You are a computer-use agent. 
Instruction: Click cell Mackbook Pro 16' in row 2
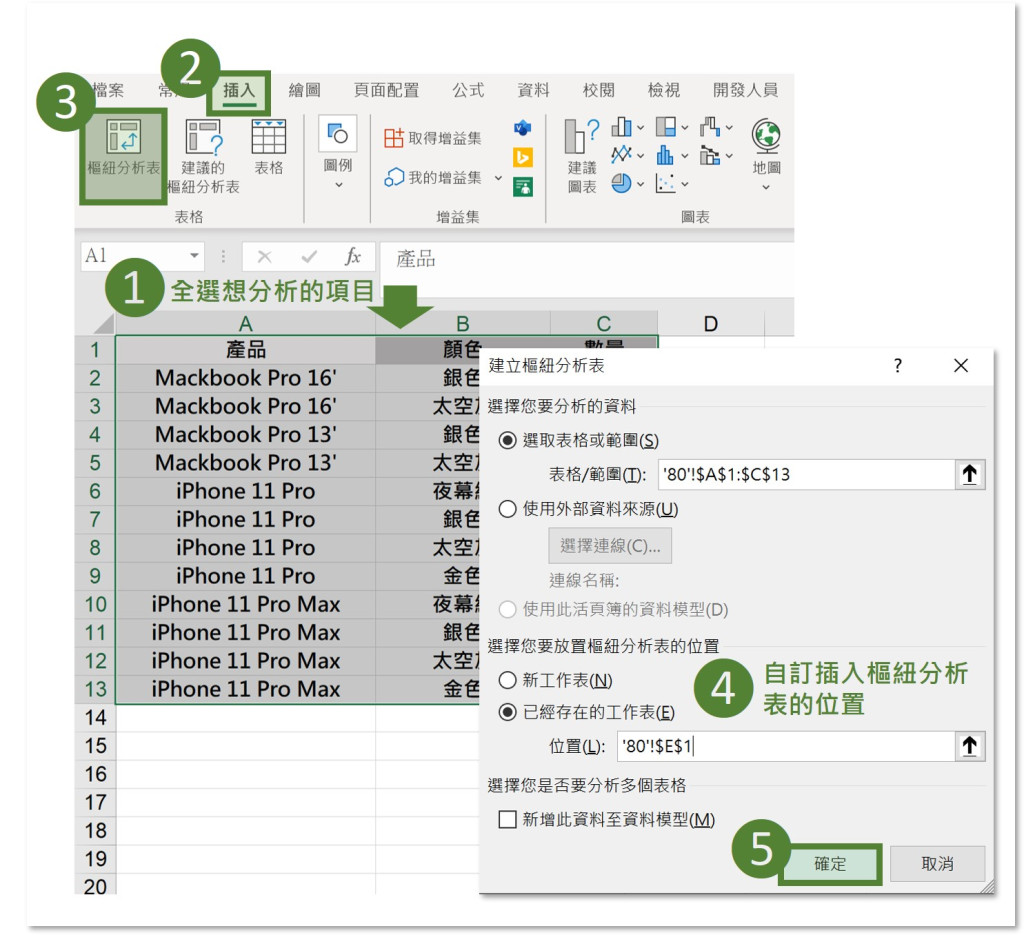(246, 378)
